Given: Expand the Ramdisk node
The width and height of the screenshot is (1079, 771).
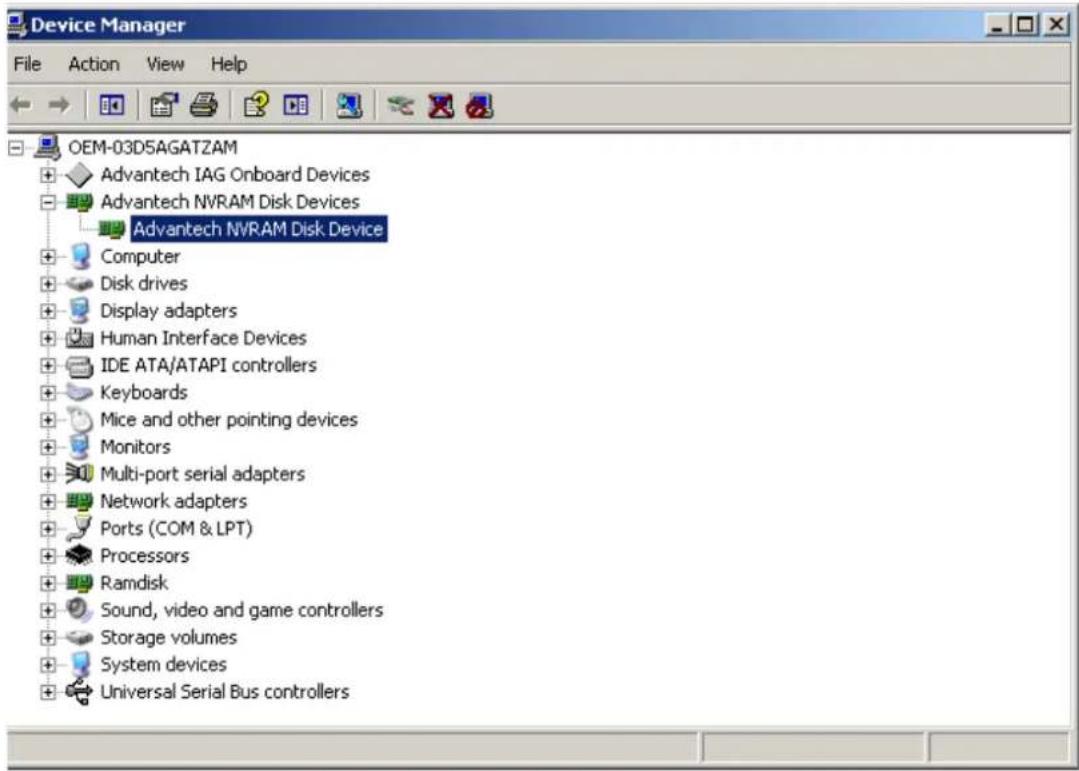Looking at the screenshot, I should click(47, 583).
